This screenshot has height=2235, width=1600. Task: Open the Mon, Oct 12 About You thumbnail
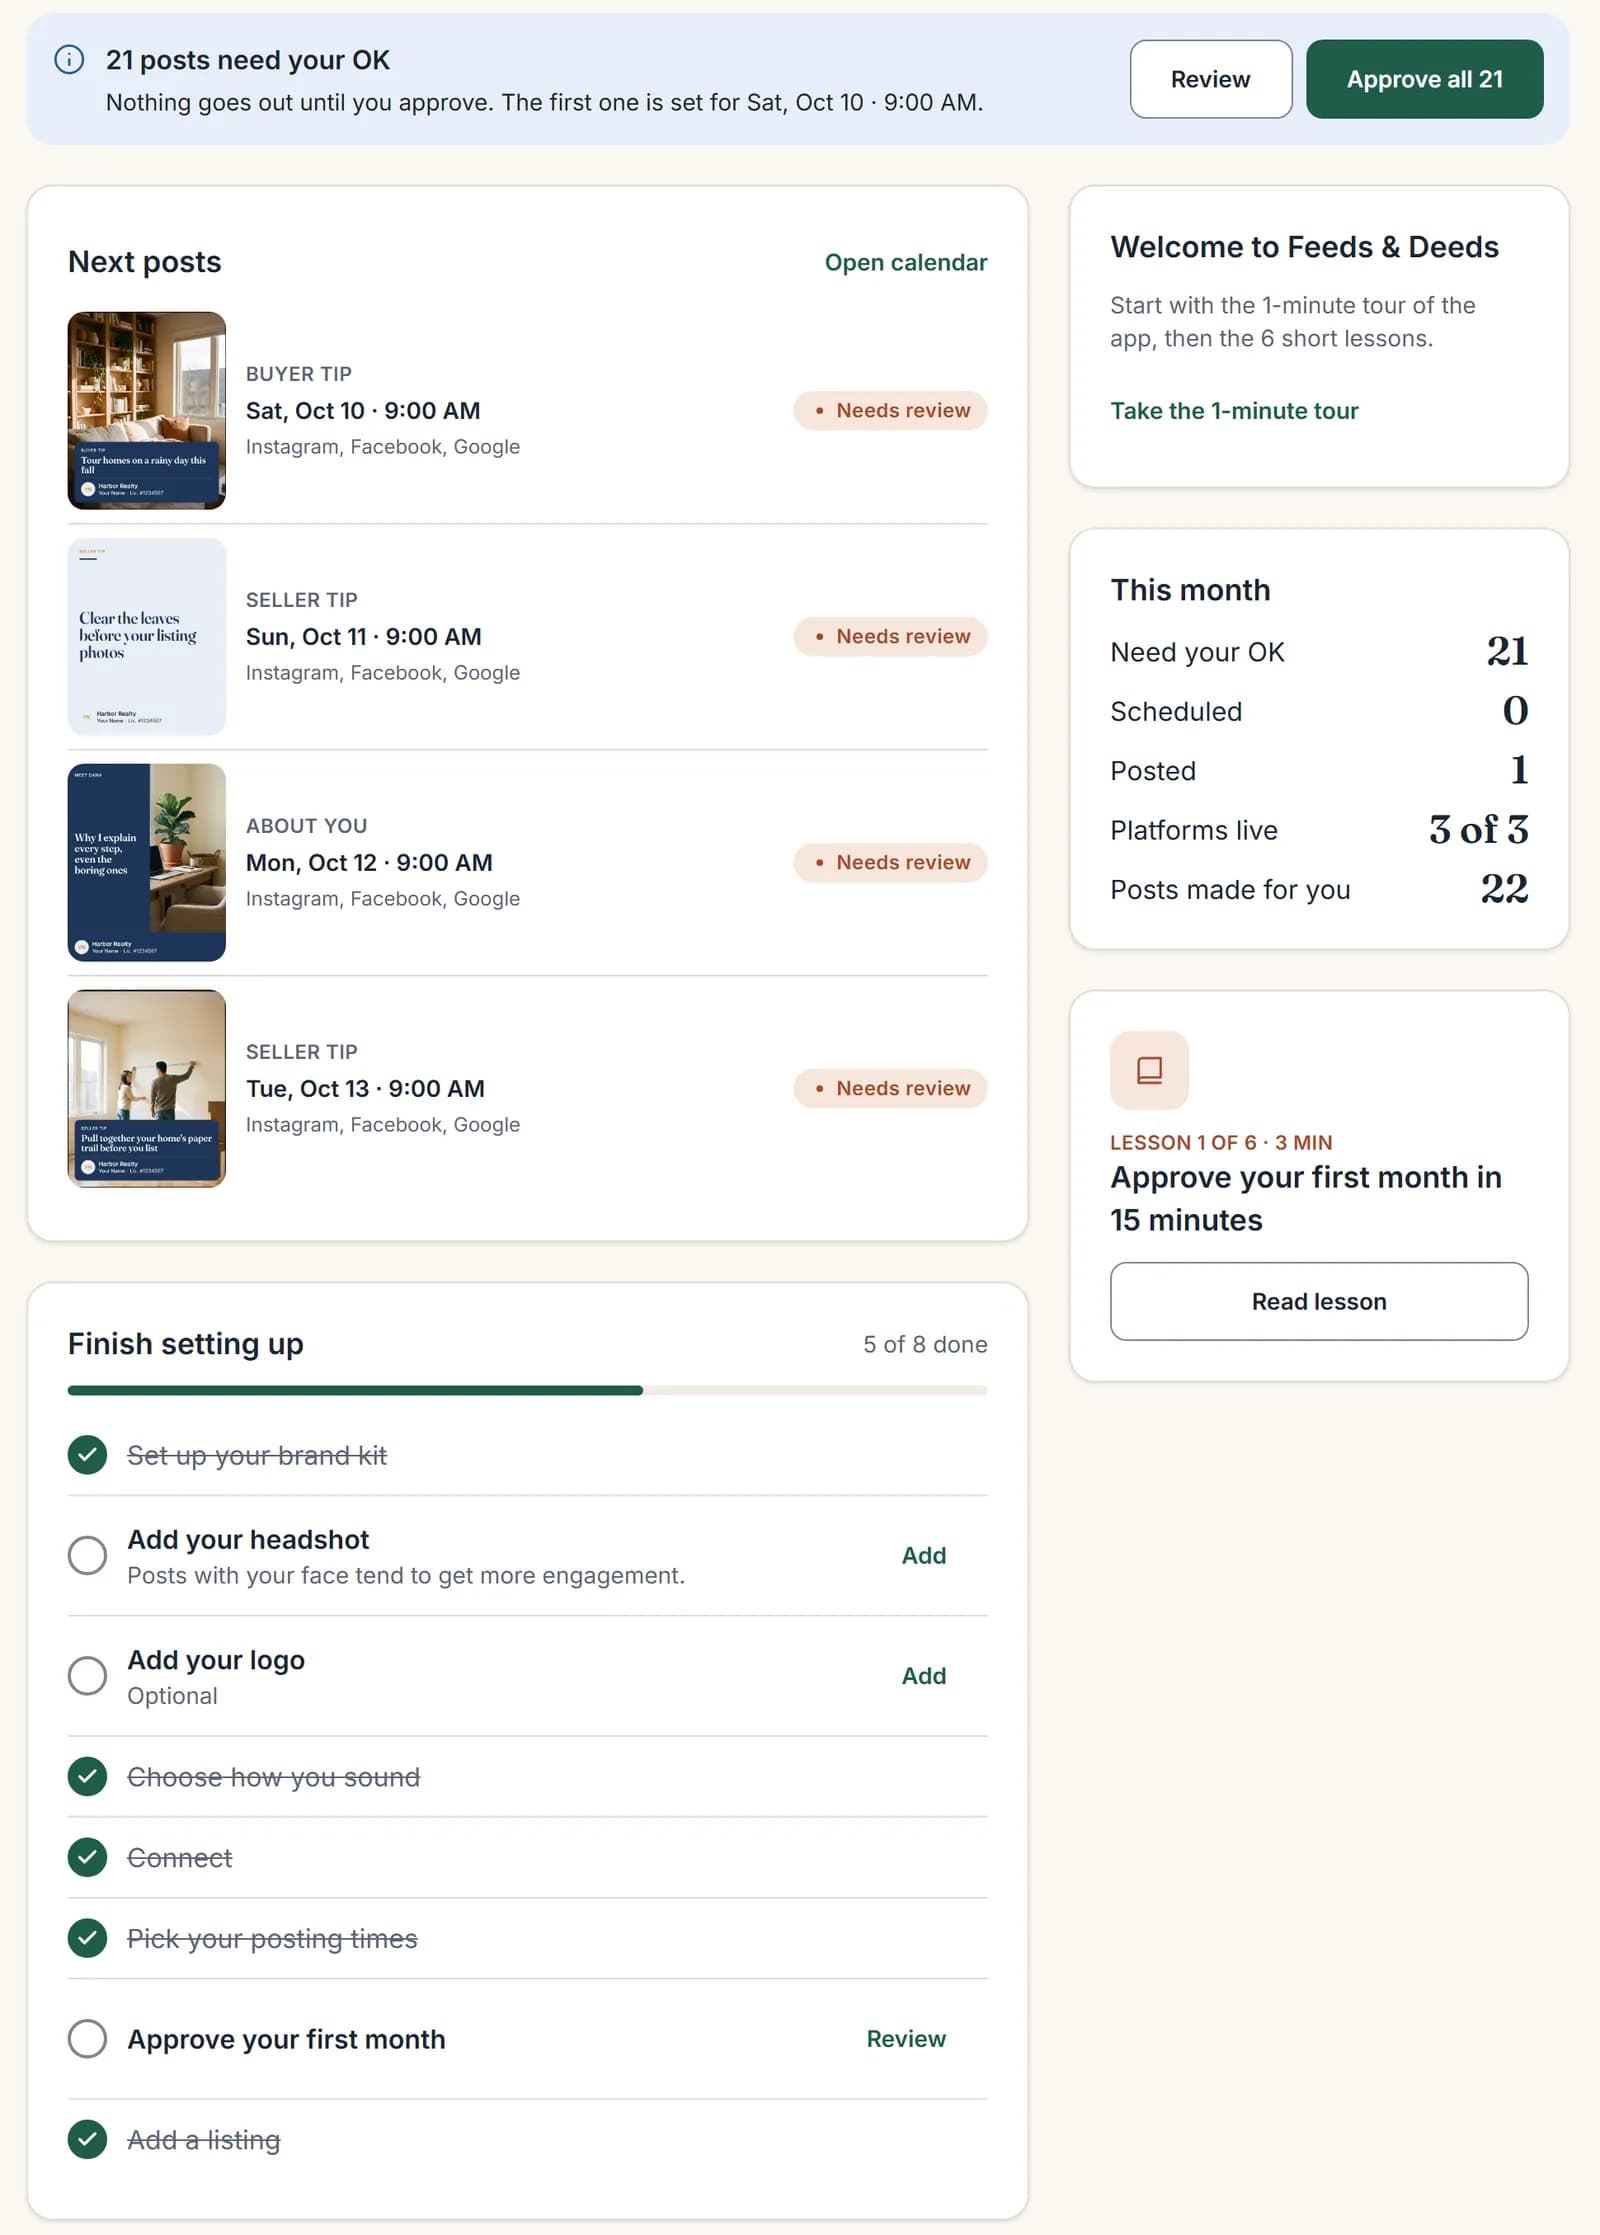(x=147, y=863)
